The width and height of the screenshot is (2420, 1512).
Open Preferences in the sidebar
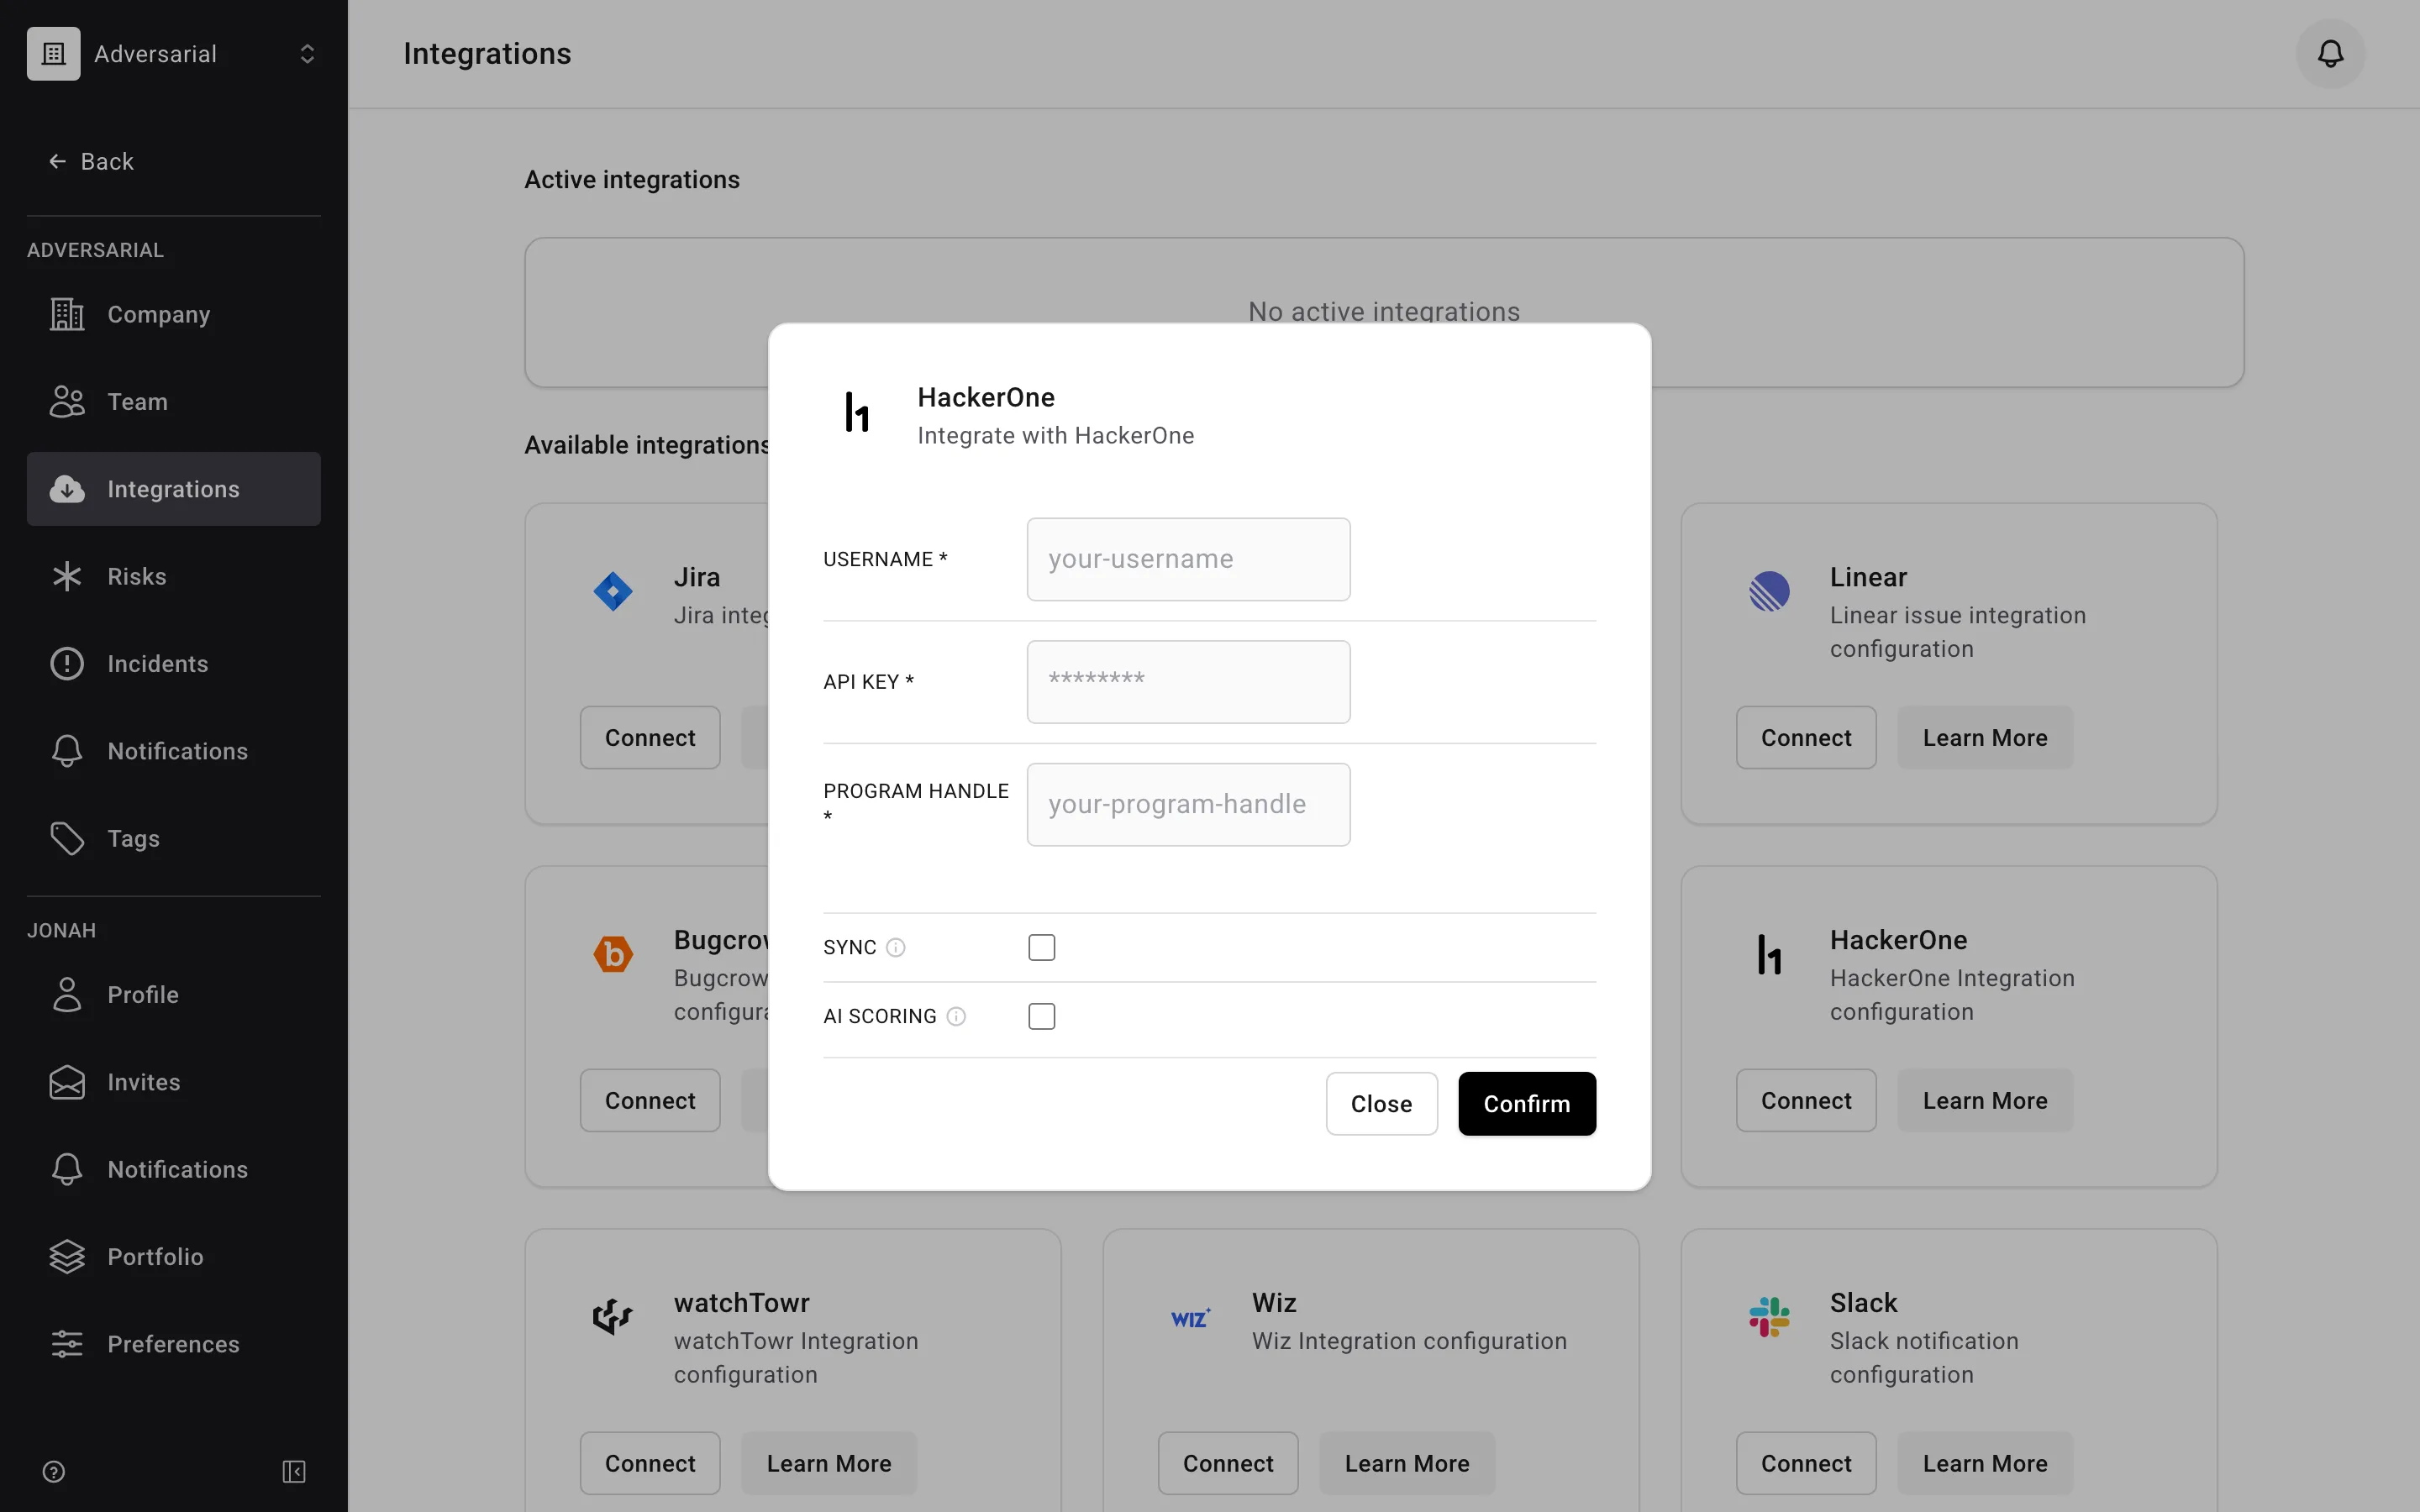(x=174, y=1344)
